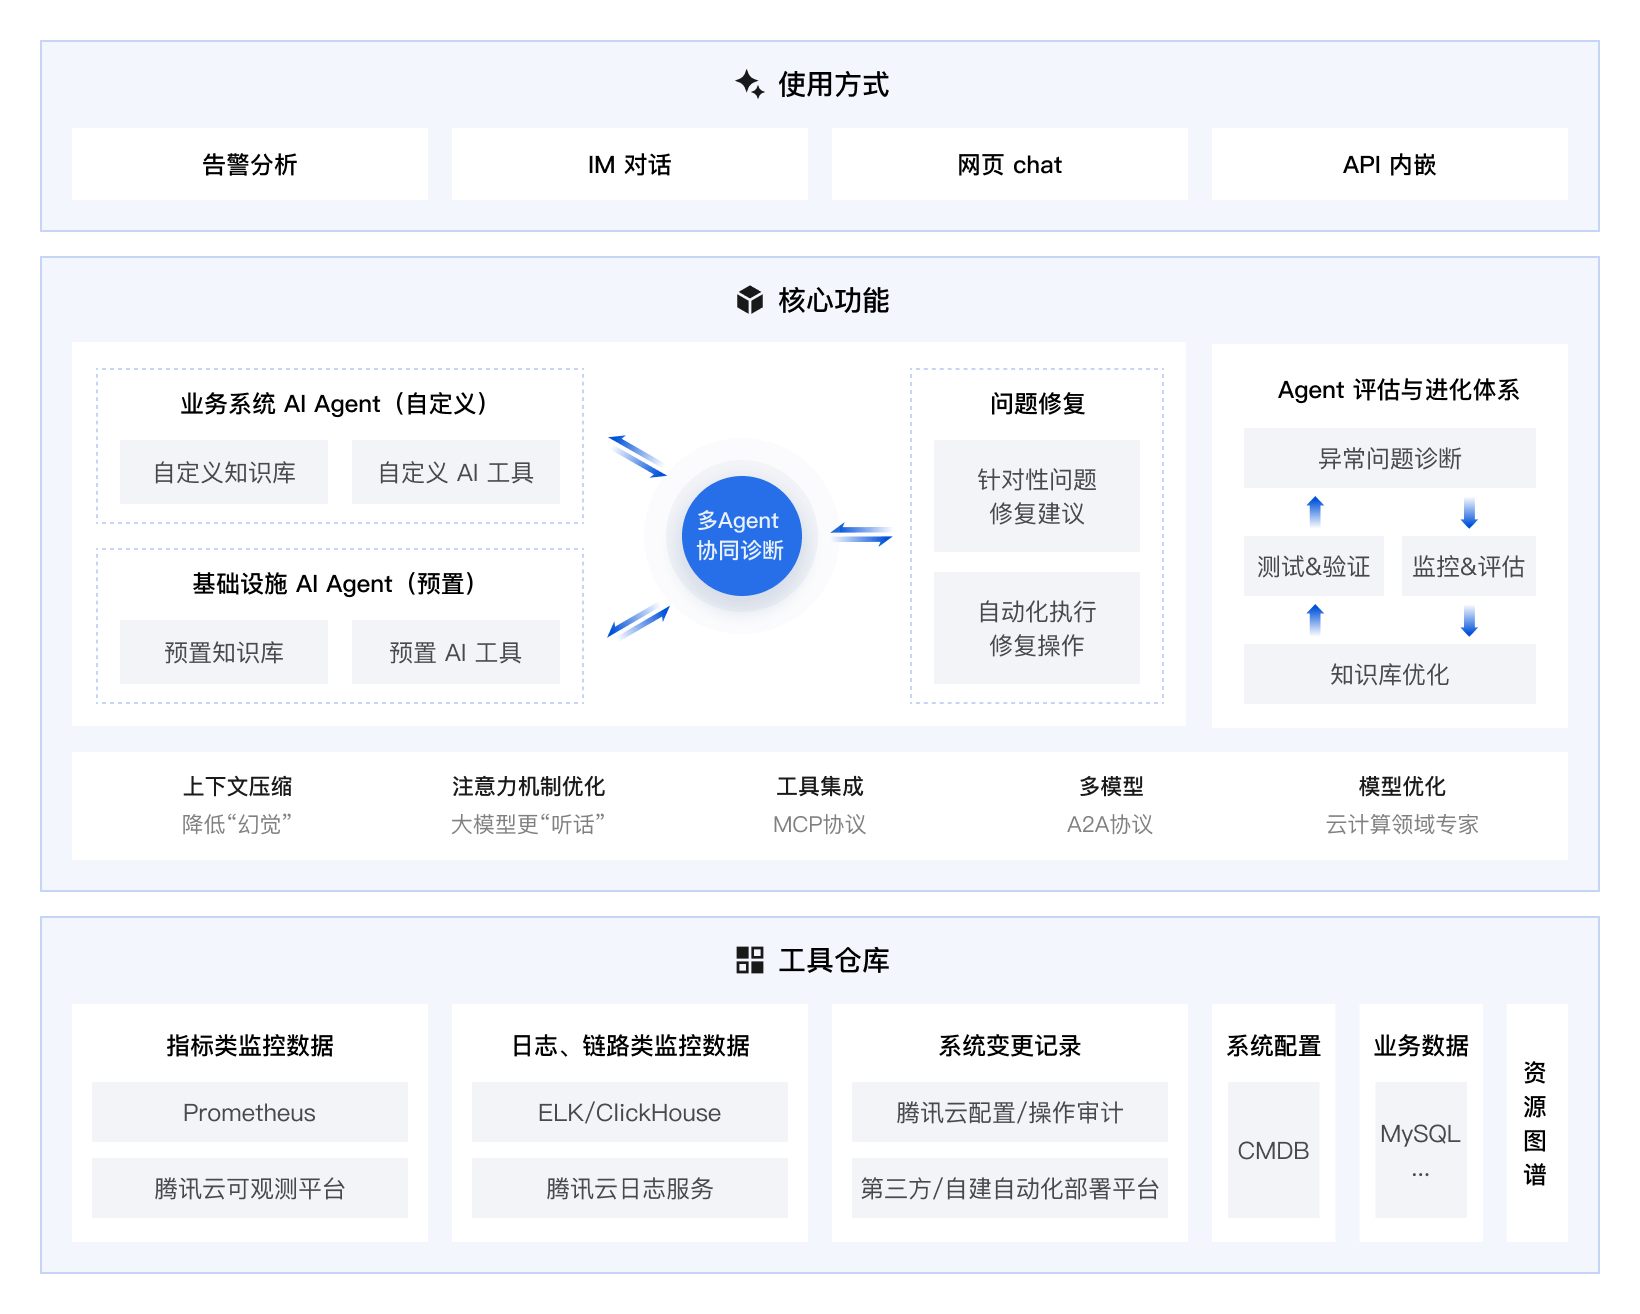This screenshot has width=1640, height=1314.
Task: Select the API 内嵌 box
Action: point(1390,164)
